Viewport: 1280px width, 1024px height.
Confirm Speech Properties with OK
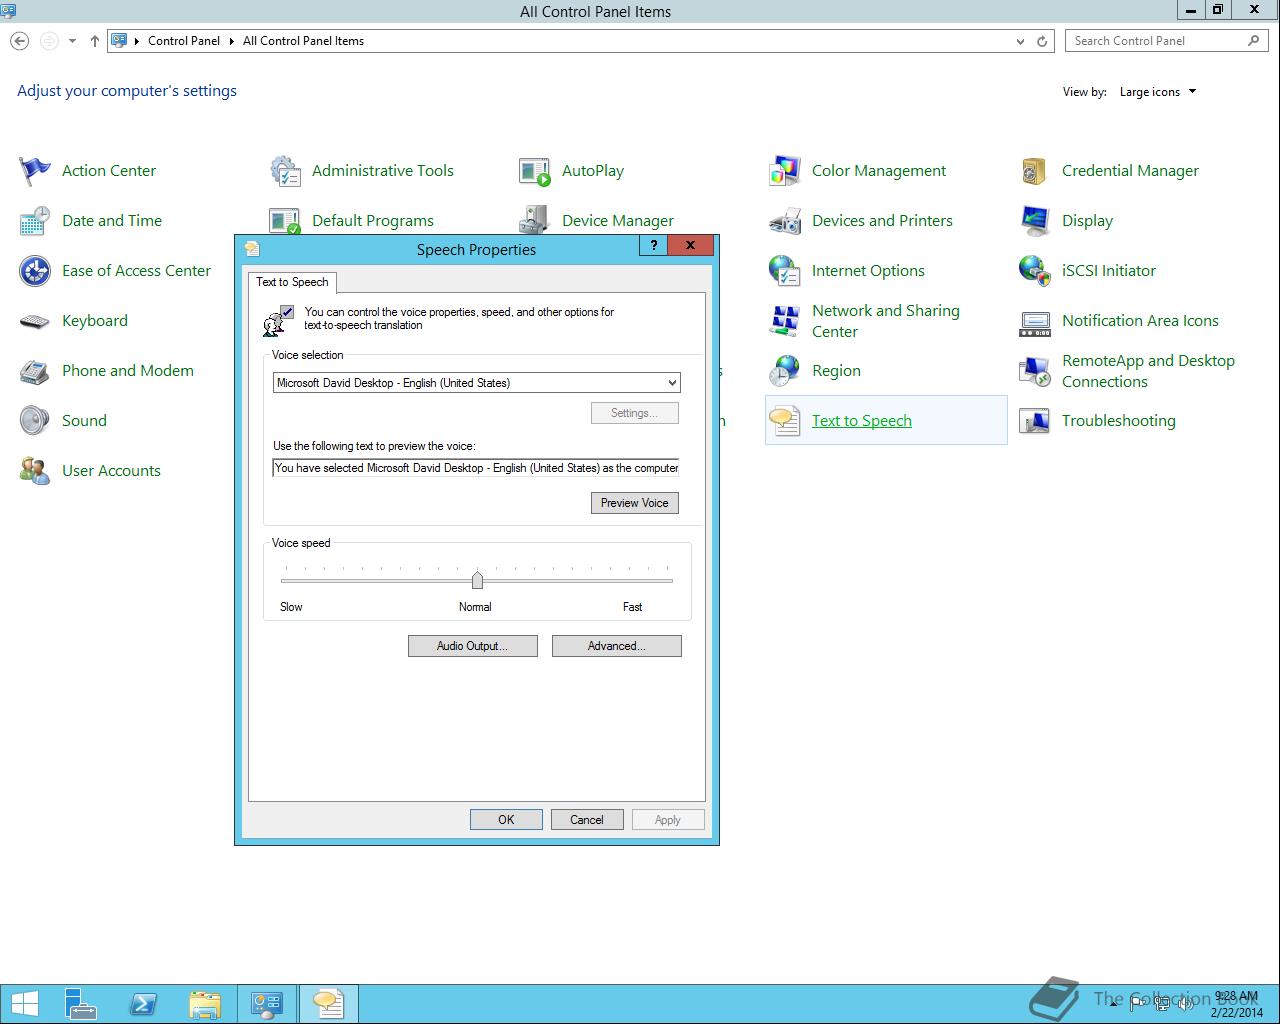[x=506, y=820]
